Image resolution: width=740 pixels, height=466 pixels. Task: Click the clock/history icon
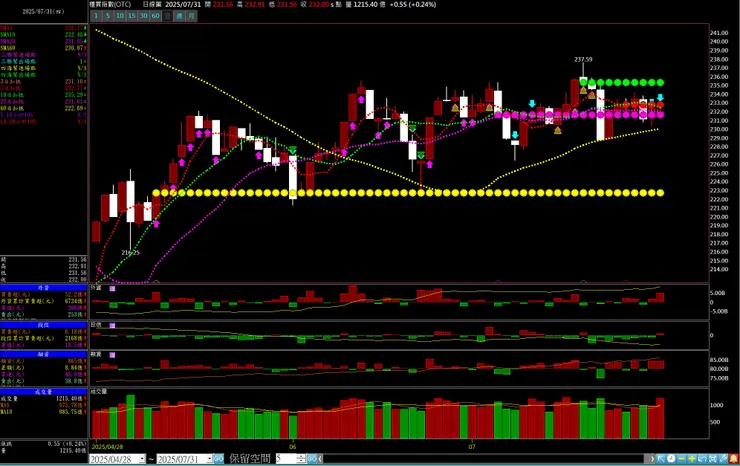coord(671,458)
